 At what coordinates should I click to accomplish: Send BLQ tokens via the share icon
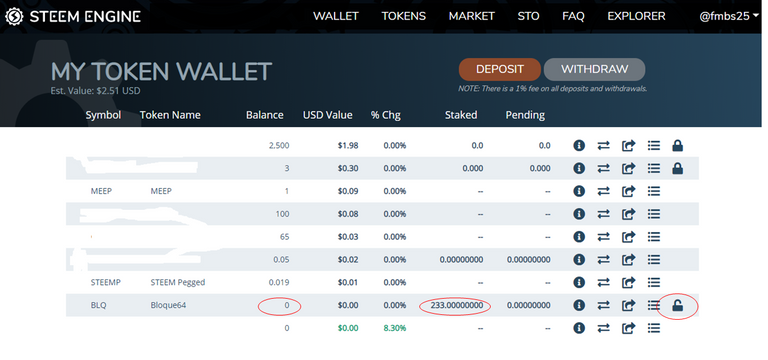(x=628, y=305)
